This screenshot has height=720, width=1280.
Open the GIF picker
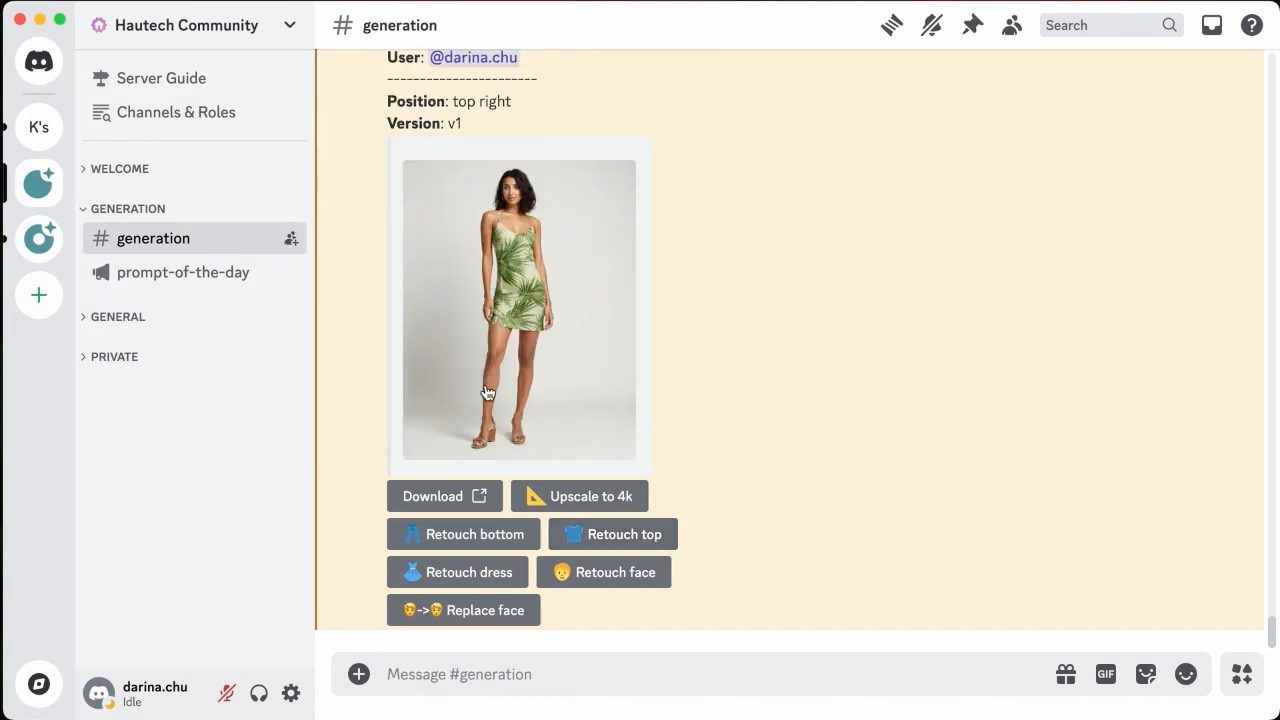[1106, 674]
